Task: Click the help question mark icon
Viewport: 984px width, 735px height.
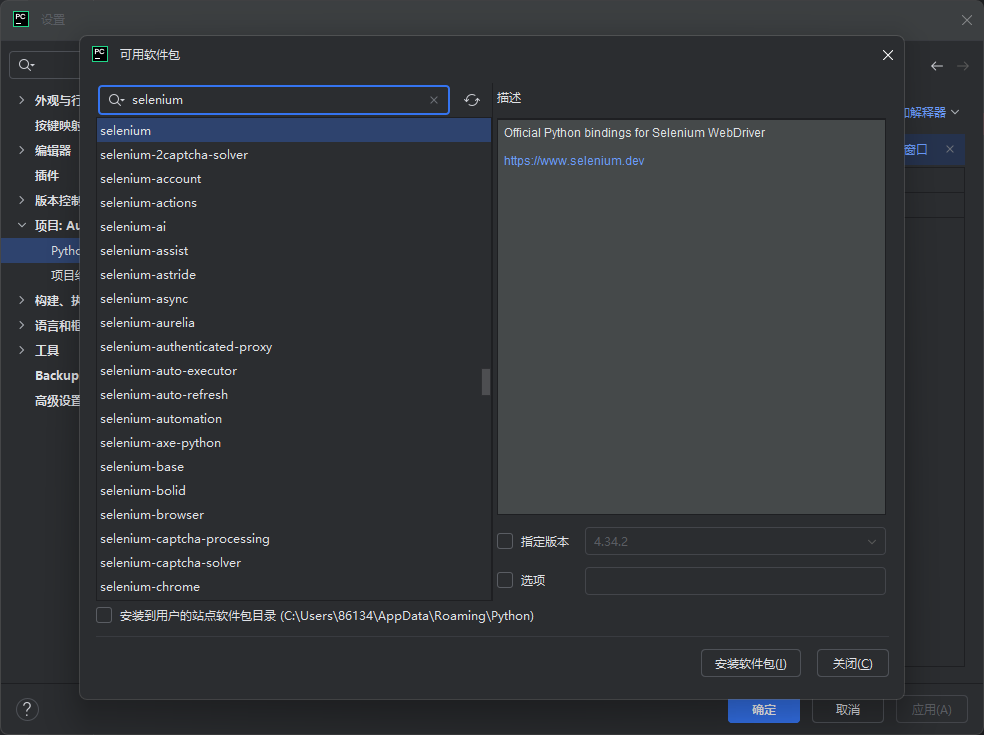Action: pyautogui.click(x=27, y=710)
